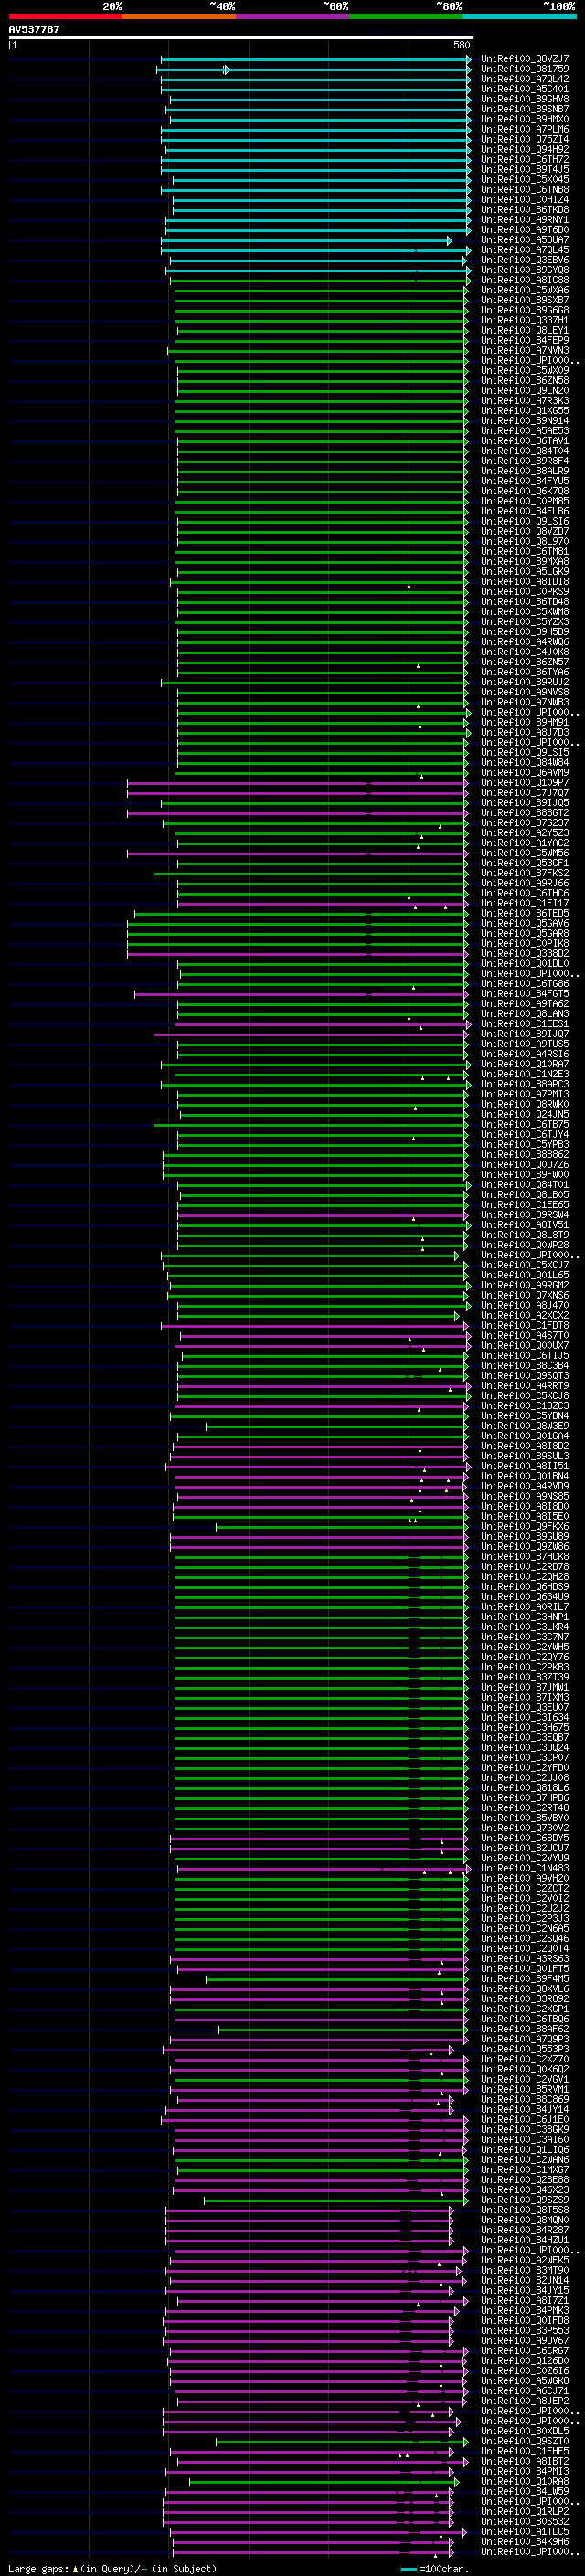Image resolution: width=585 pixels, height=2576 pixels.
Task: Click the orange segment of the identity legend
Action: point(179,16)
